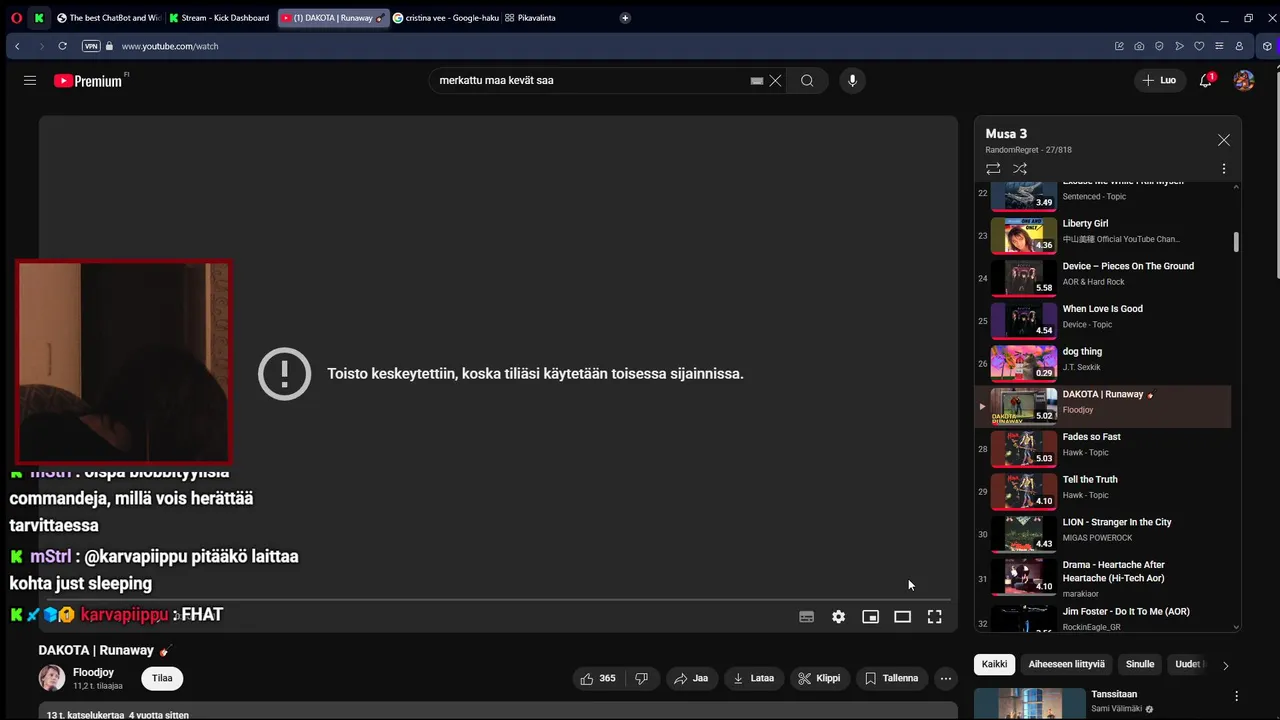Go back to previous page
This screenshot has height=720, width=1280.
[x=17, y=46]
